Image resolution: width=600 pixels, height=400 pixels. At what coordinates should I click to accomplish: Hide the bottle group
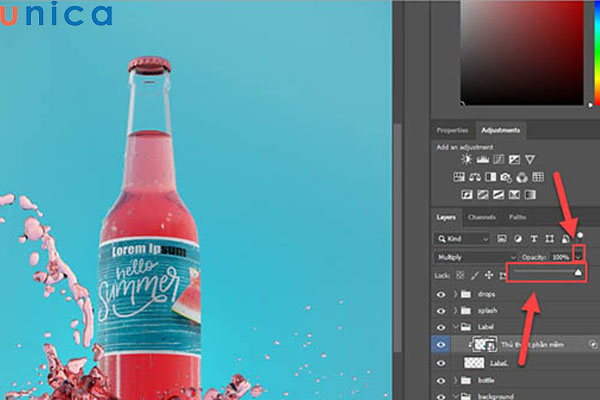pos(441,381)
